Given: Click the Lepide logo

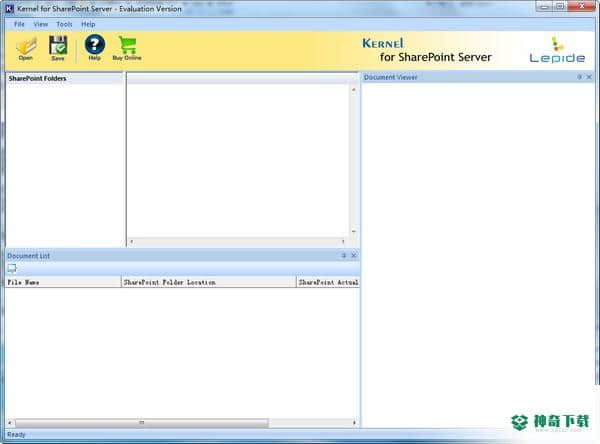Looking at the screenshot, I should pyautogui.click(x=557, y=50).
